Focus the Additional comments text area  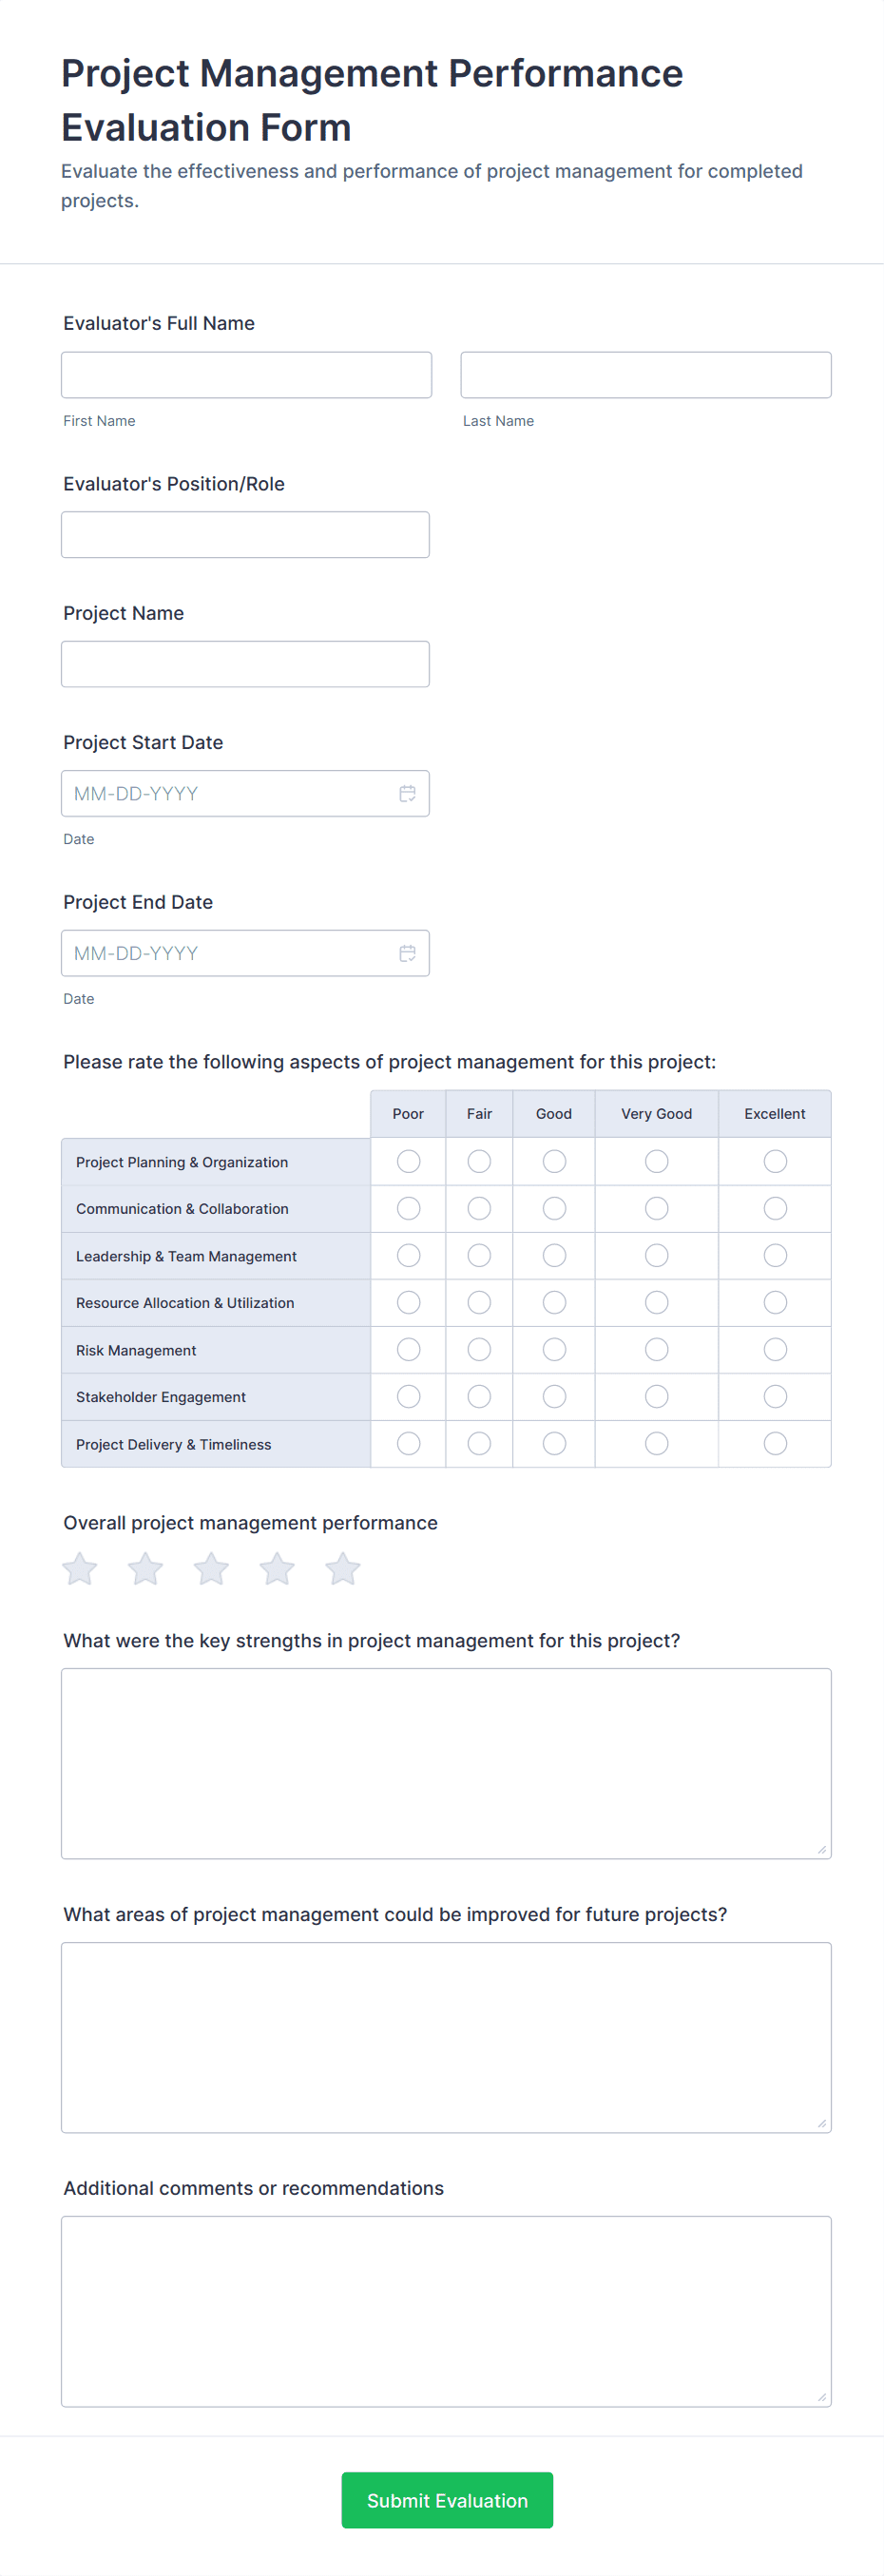point(446,2310)
